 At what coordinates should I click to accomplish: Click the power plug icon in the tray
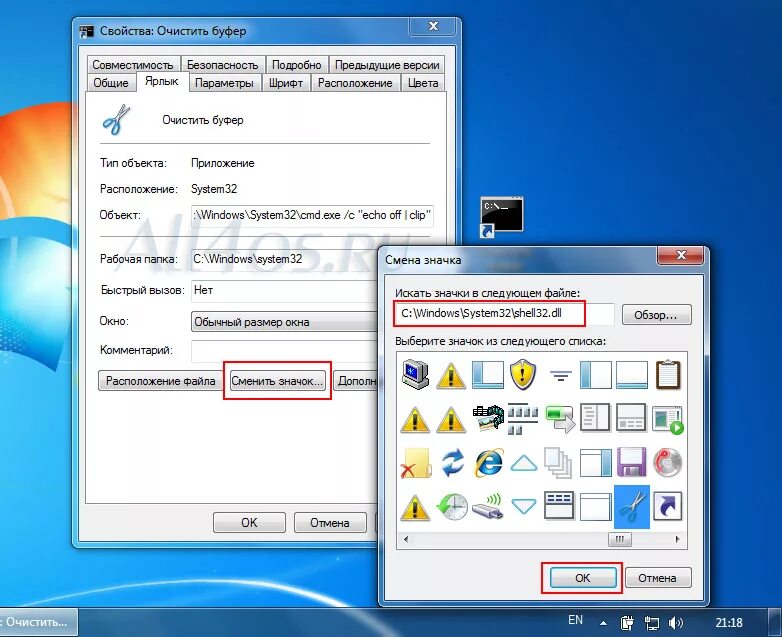627,623
